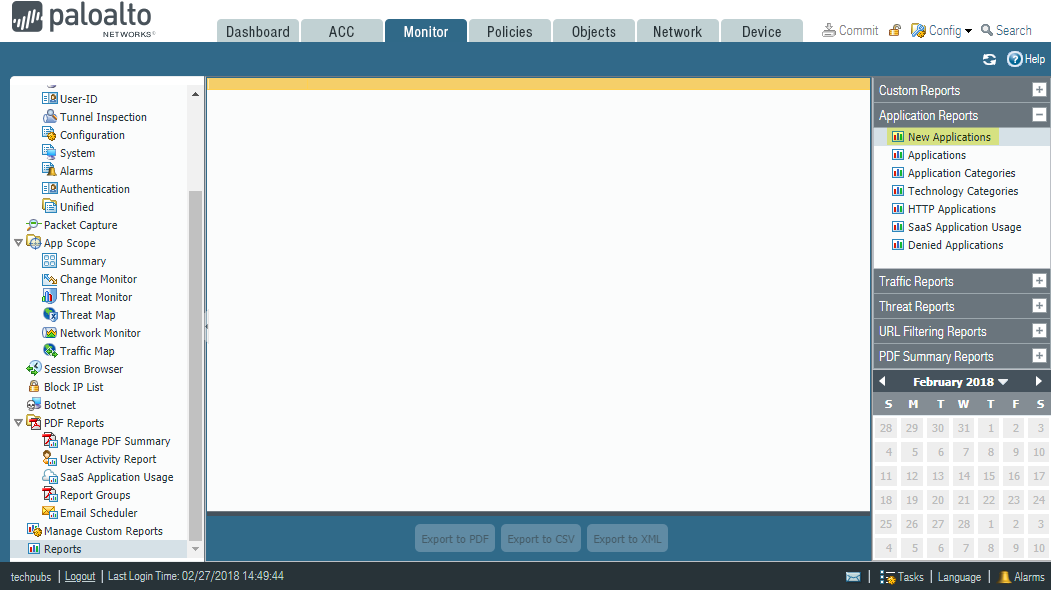
Task: Open the Packet Capture icon
Action: tap(34, 225)
